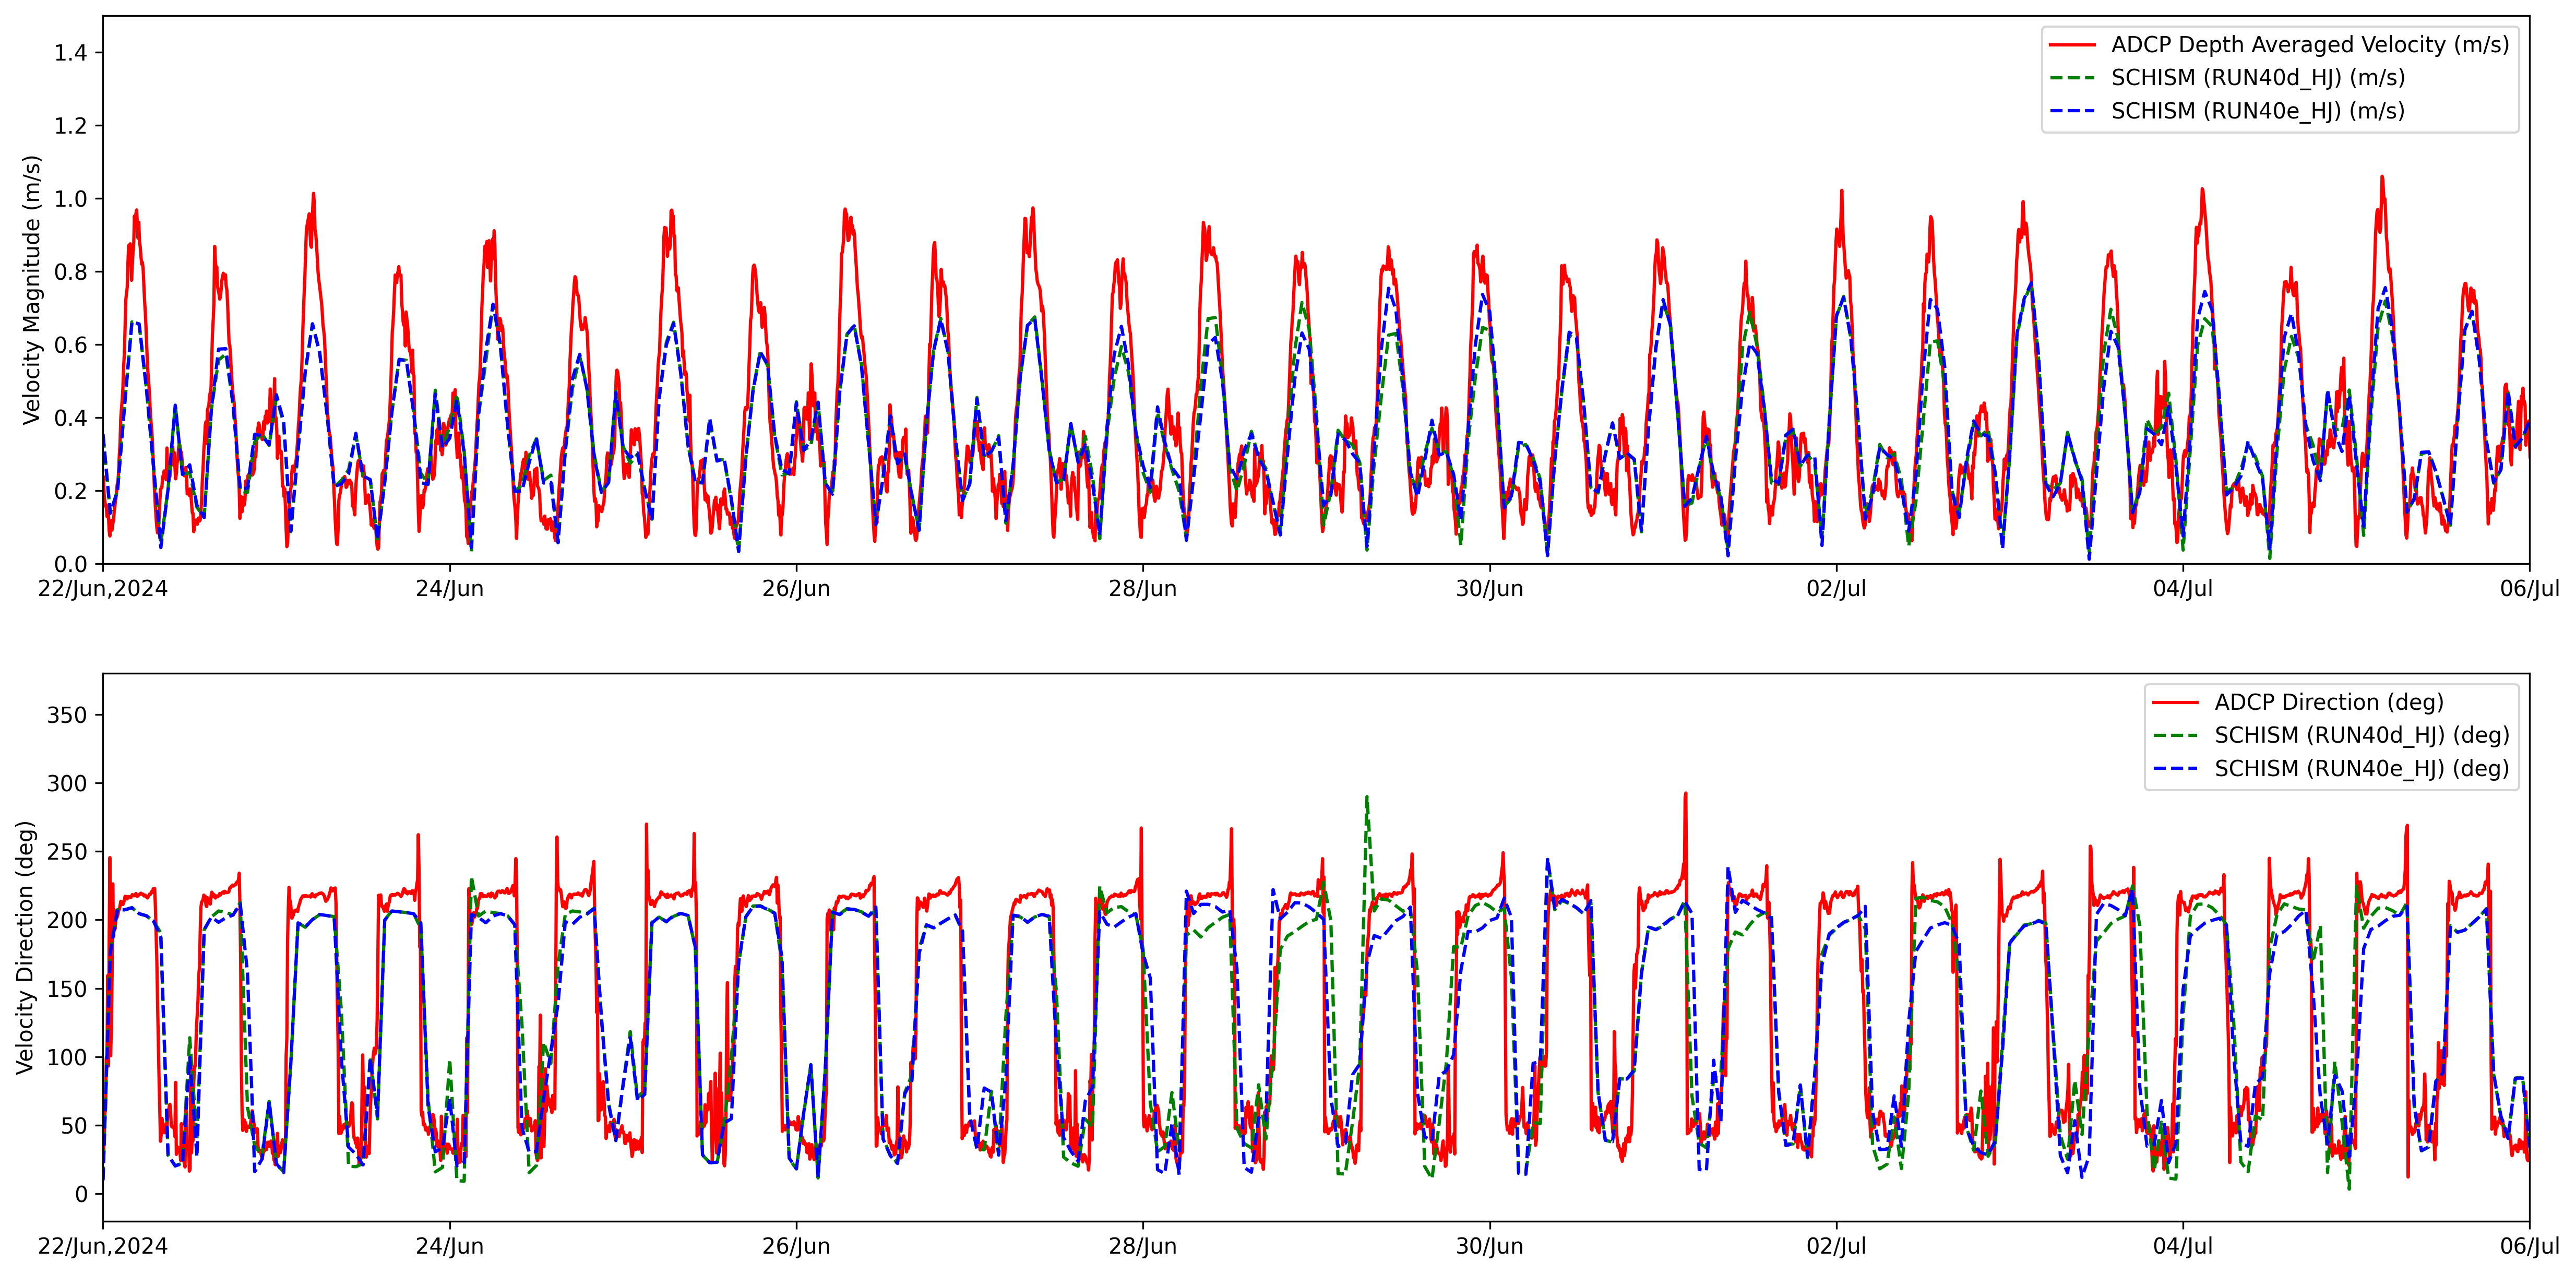Click the Velocity Direction (deg) axis label

point(25,947)
